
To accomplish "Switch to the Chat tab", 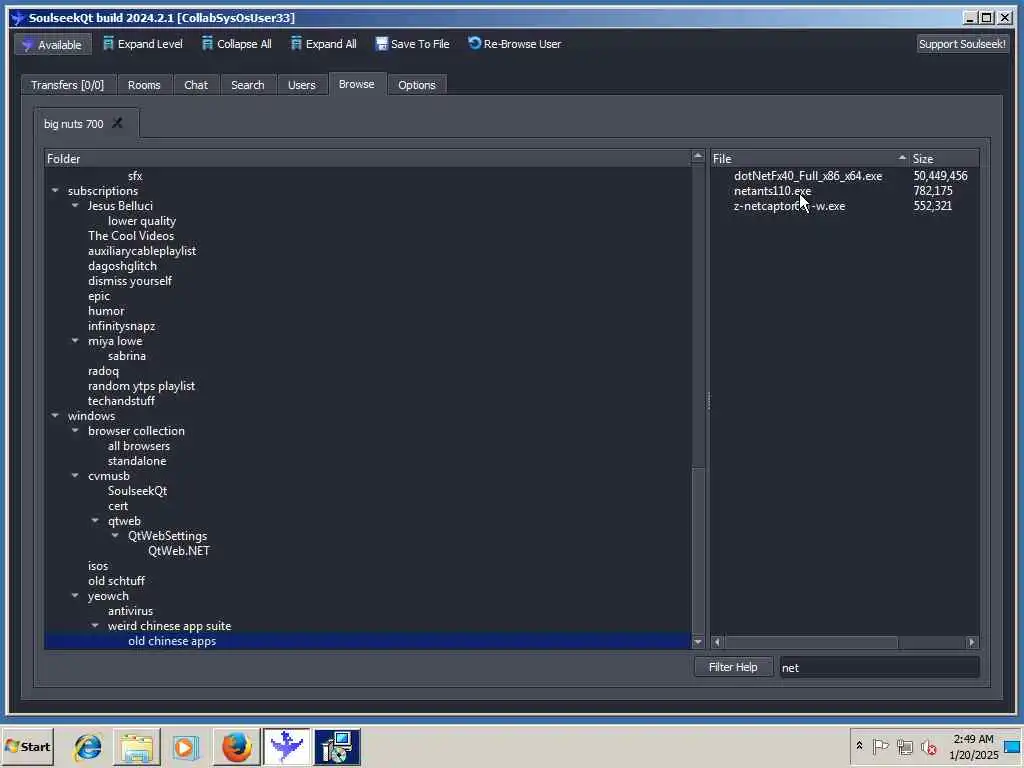I will click(x=196, y=85).
